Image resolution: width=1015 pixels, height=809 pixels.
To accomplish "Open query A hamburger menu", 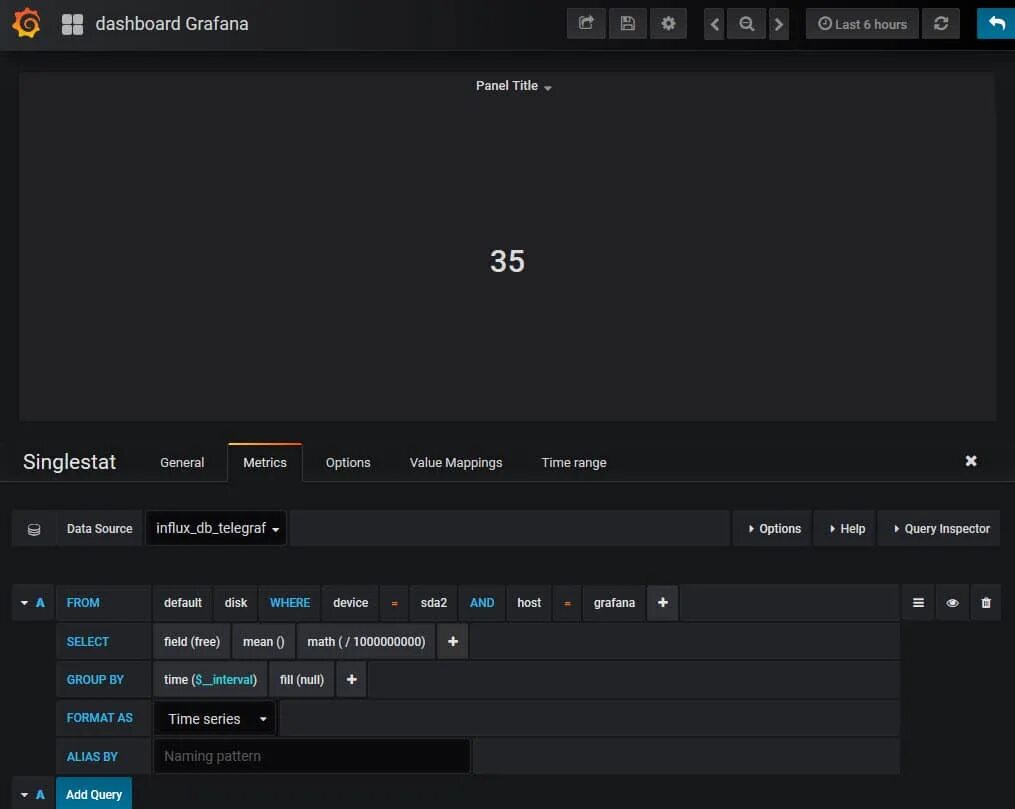I will (x=918, y=603).
